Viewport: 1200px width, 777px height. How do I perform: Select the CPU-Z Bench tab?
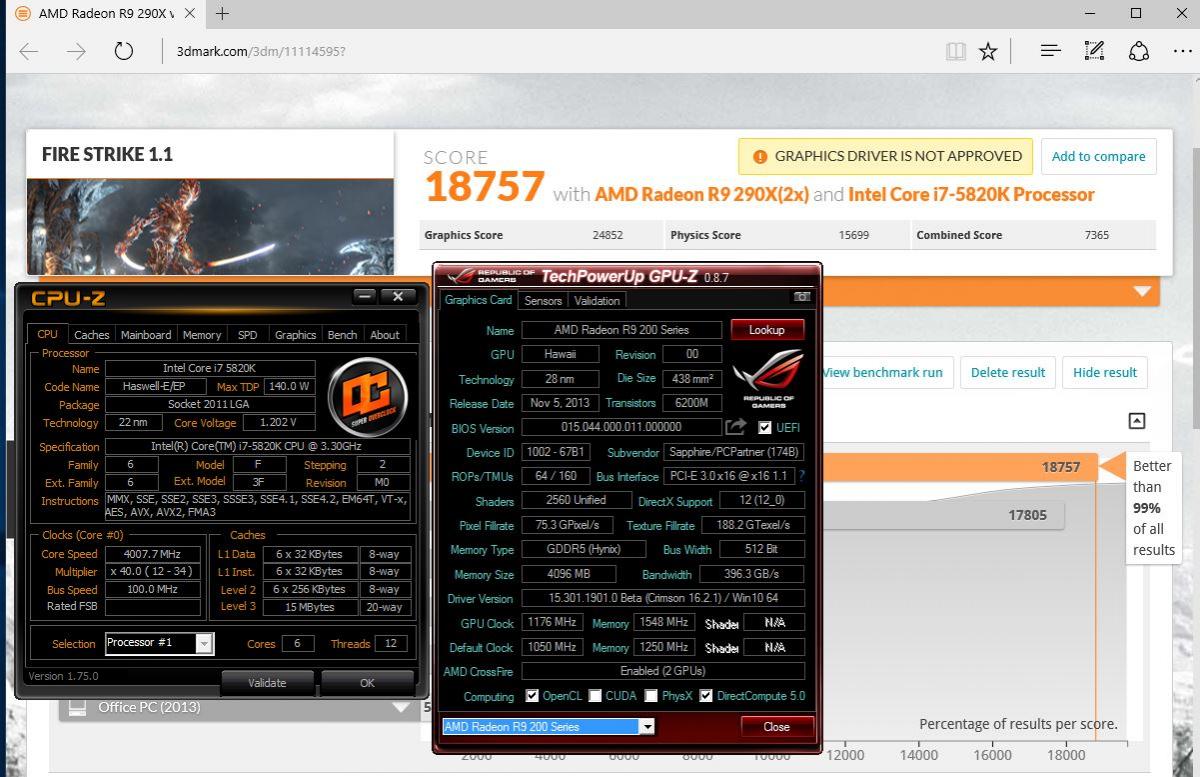click(x=342, y=335)
